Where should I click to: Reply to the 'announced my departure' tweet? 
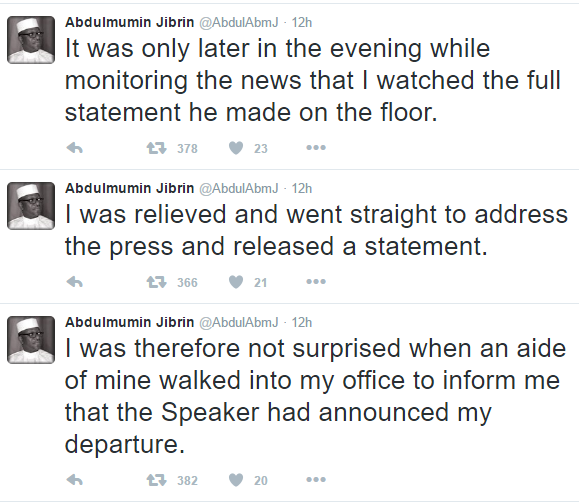(x=75, y=480)
